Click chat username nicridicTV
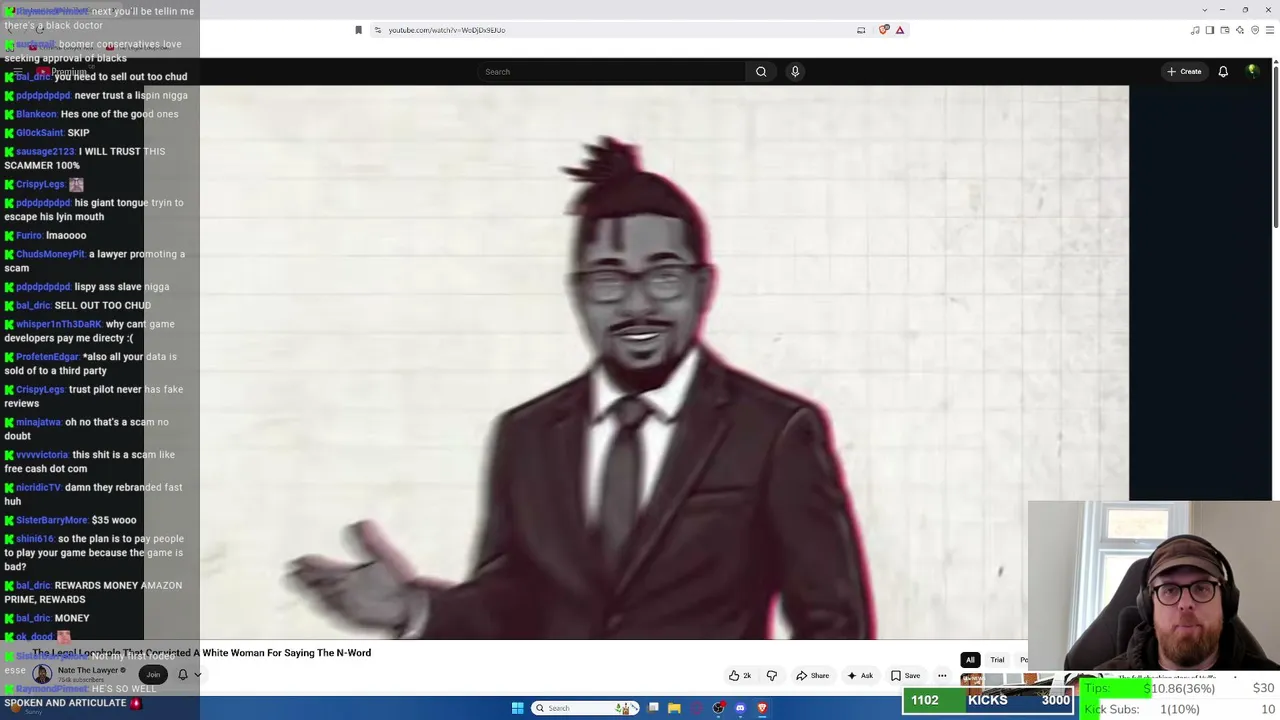This screenshot has width=1280, height=720. (38, 488)
